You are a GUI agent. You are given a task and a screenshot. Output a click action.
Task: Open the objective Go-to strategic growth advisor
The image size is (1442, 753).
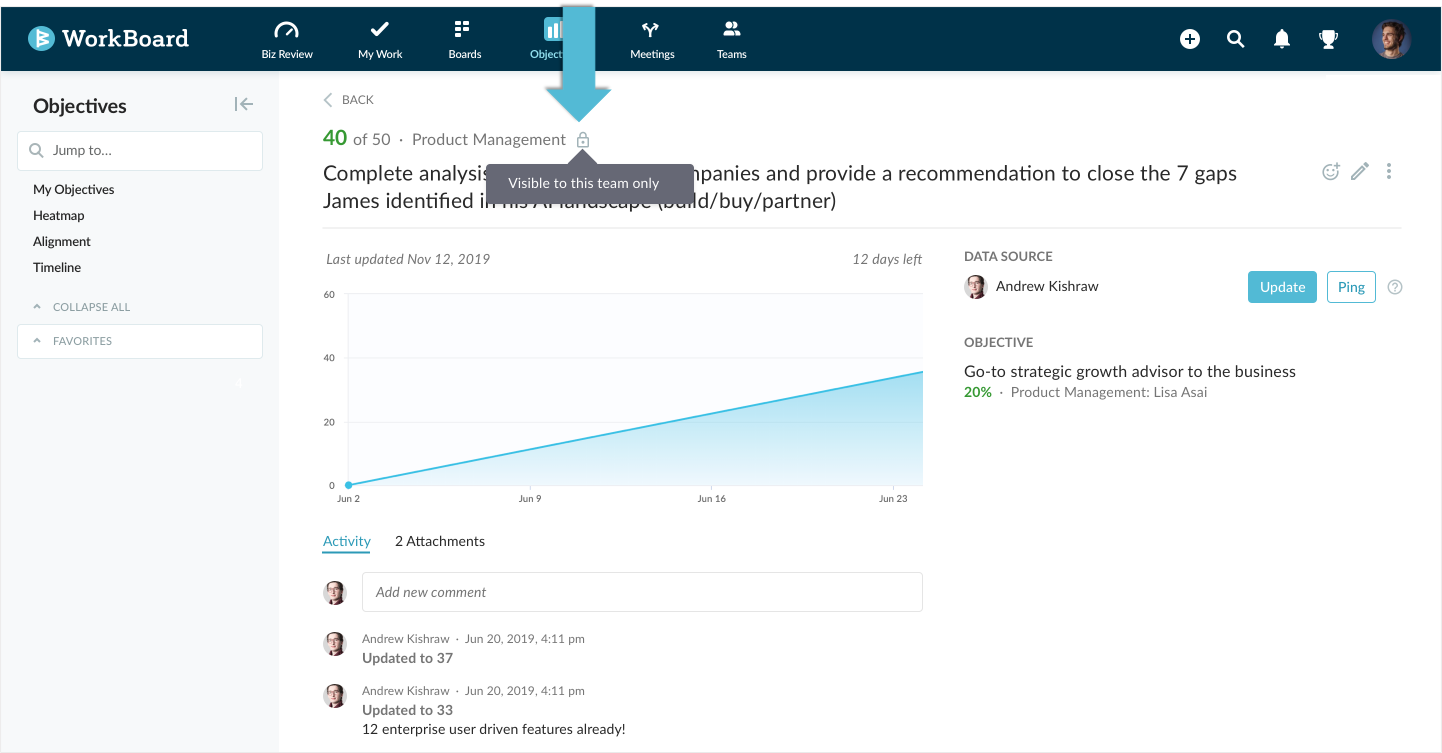point(1130,371)
